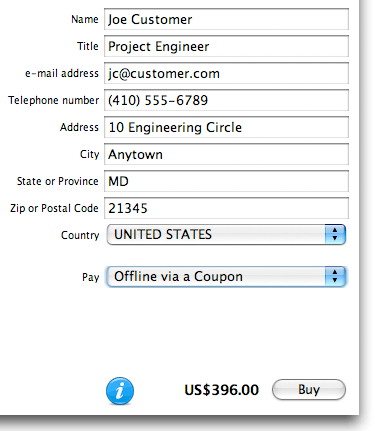Click the US$396.00 price text
Screen dimensions: 375x431
(x=222, y=390)
